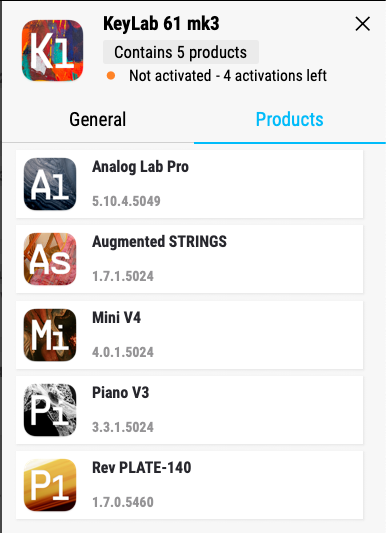Select the Augmented STRINGS product title

click(x=159, y=242)
